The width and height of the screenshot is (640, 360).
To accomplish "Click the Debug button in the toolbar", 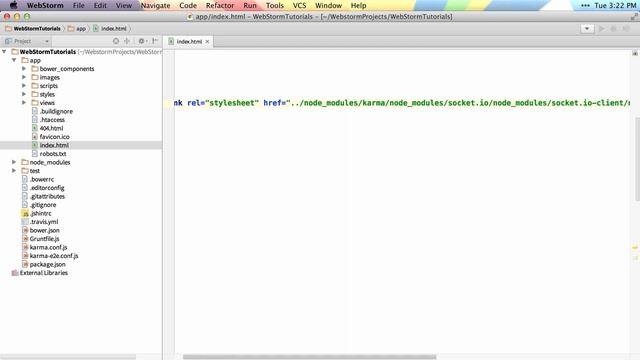I will pyautogui.click(x=613, y=29).
